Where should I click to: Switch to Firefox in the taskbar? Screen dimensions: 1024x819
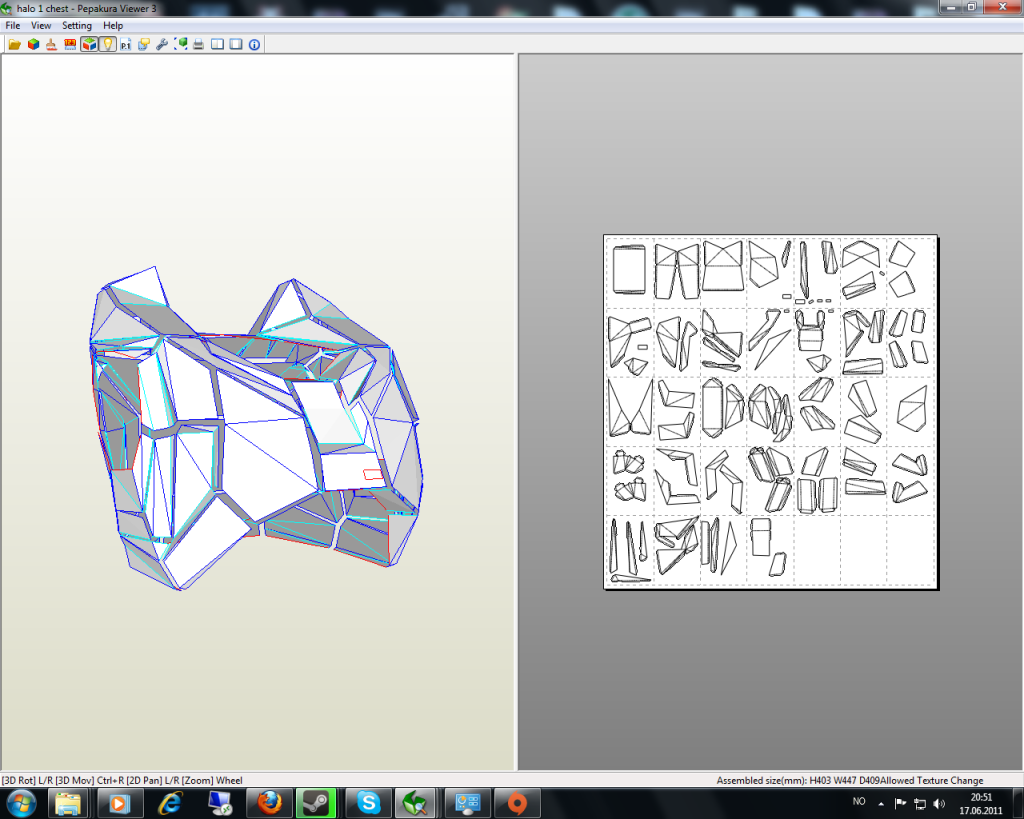coord(269,803)
